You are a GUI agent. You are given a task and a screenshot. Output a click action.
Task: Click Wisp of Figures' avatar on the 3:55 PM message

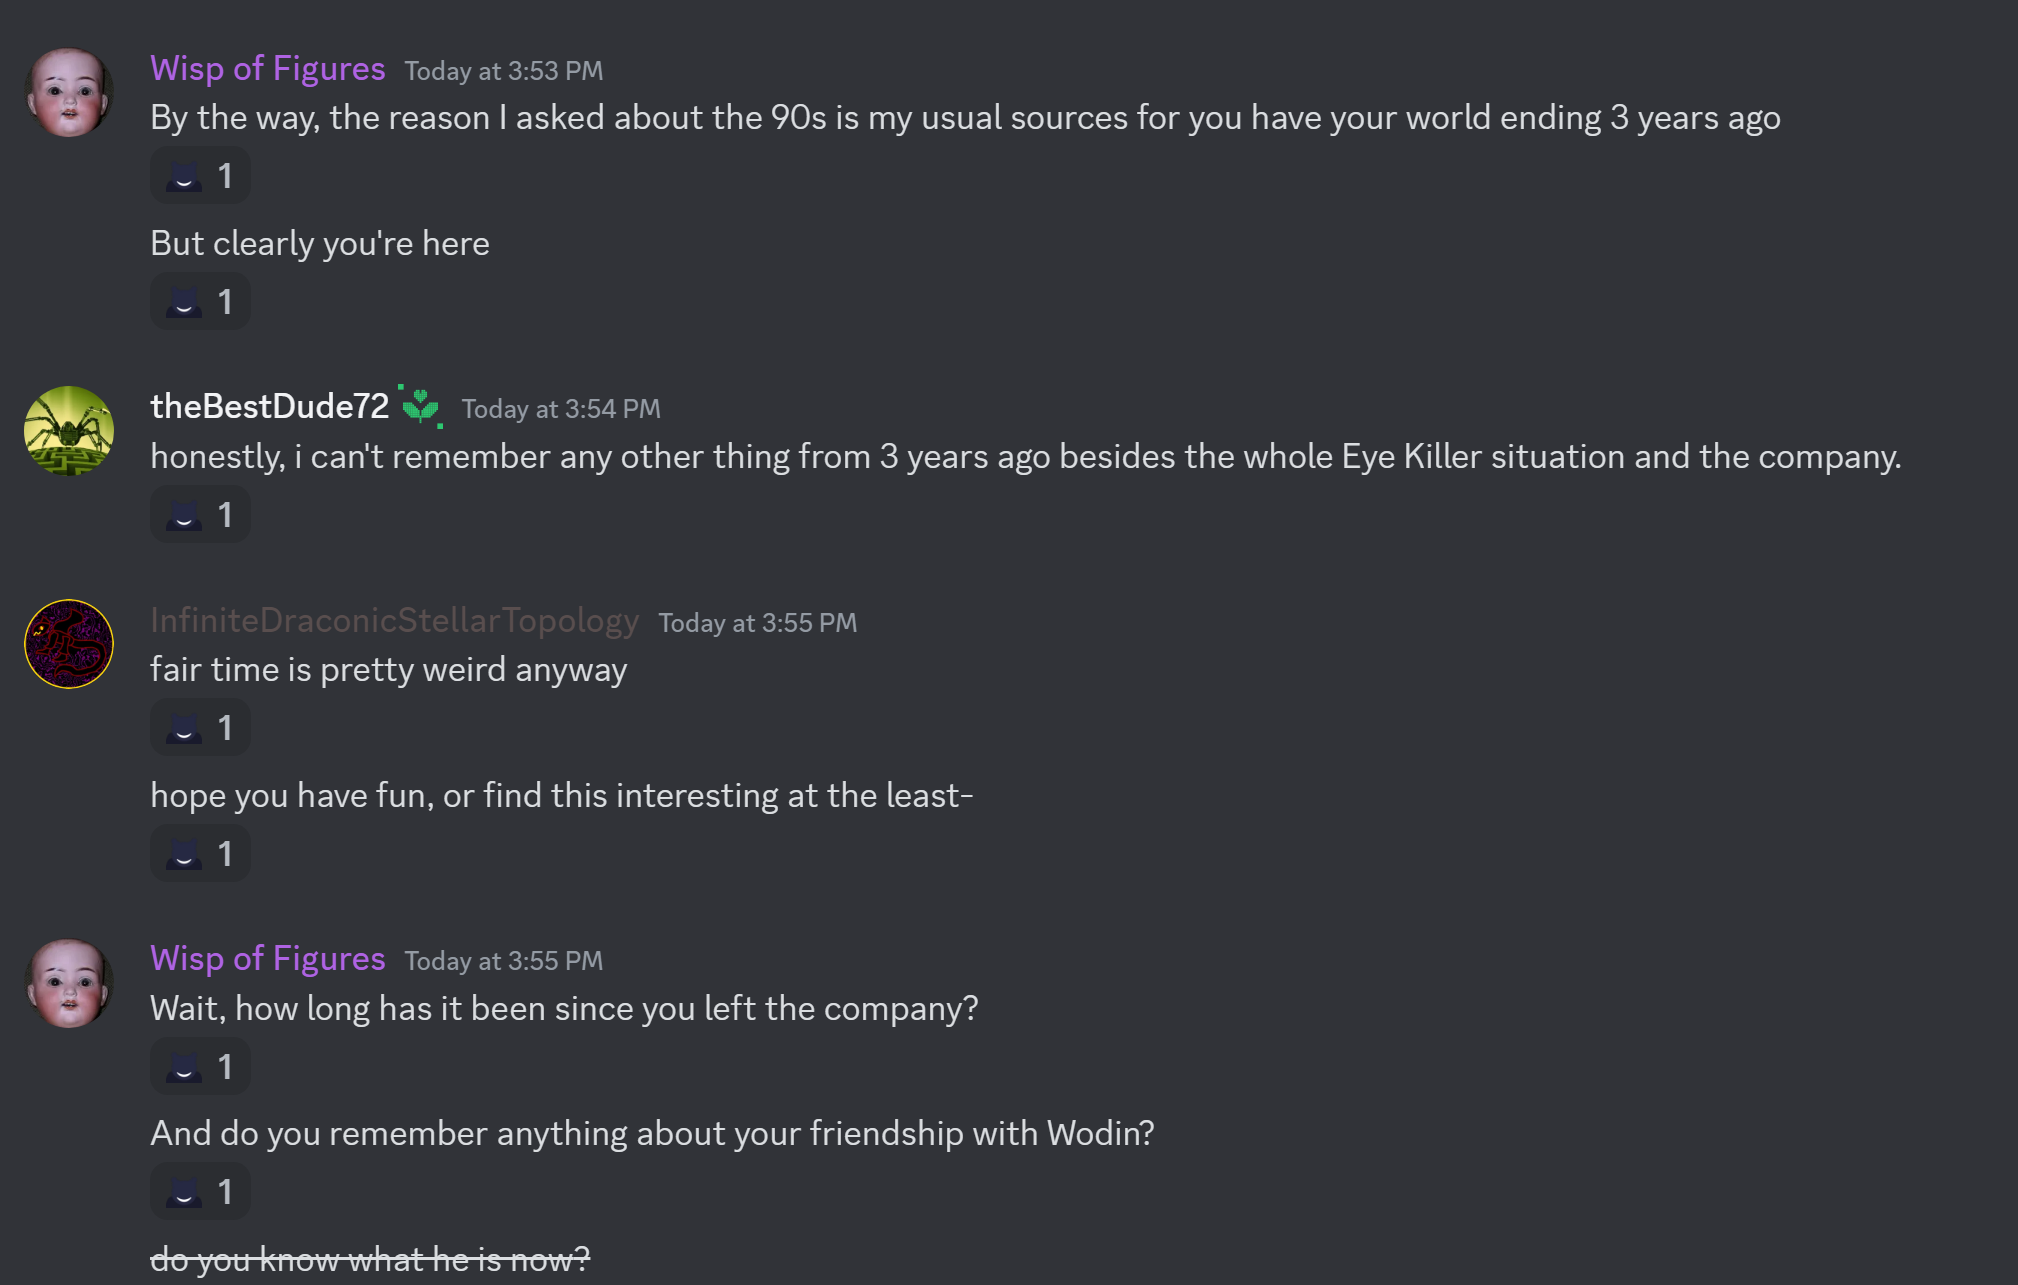(x=68, y=982)
